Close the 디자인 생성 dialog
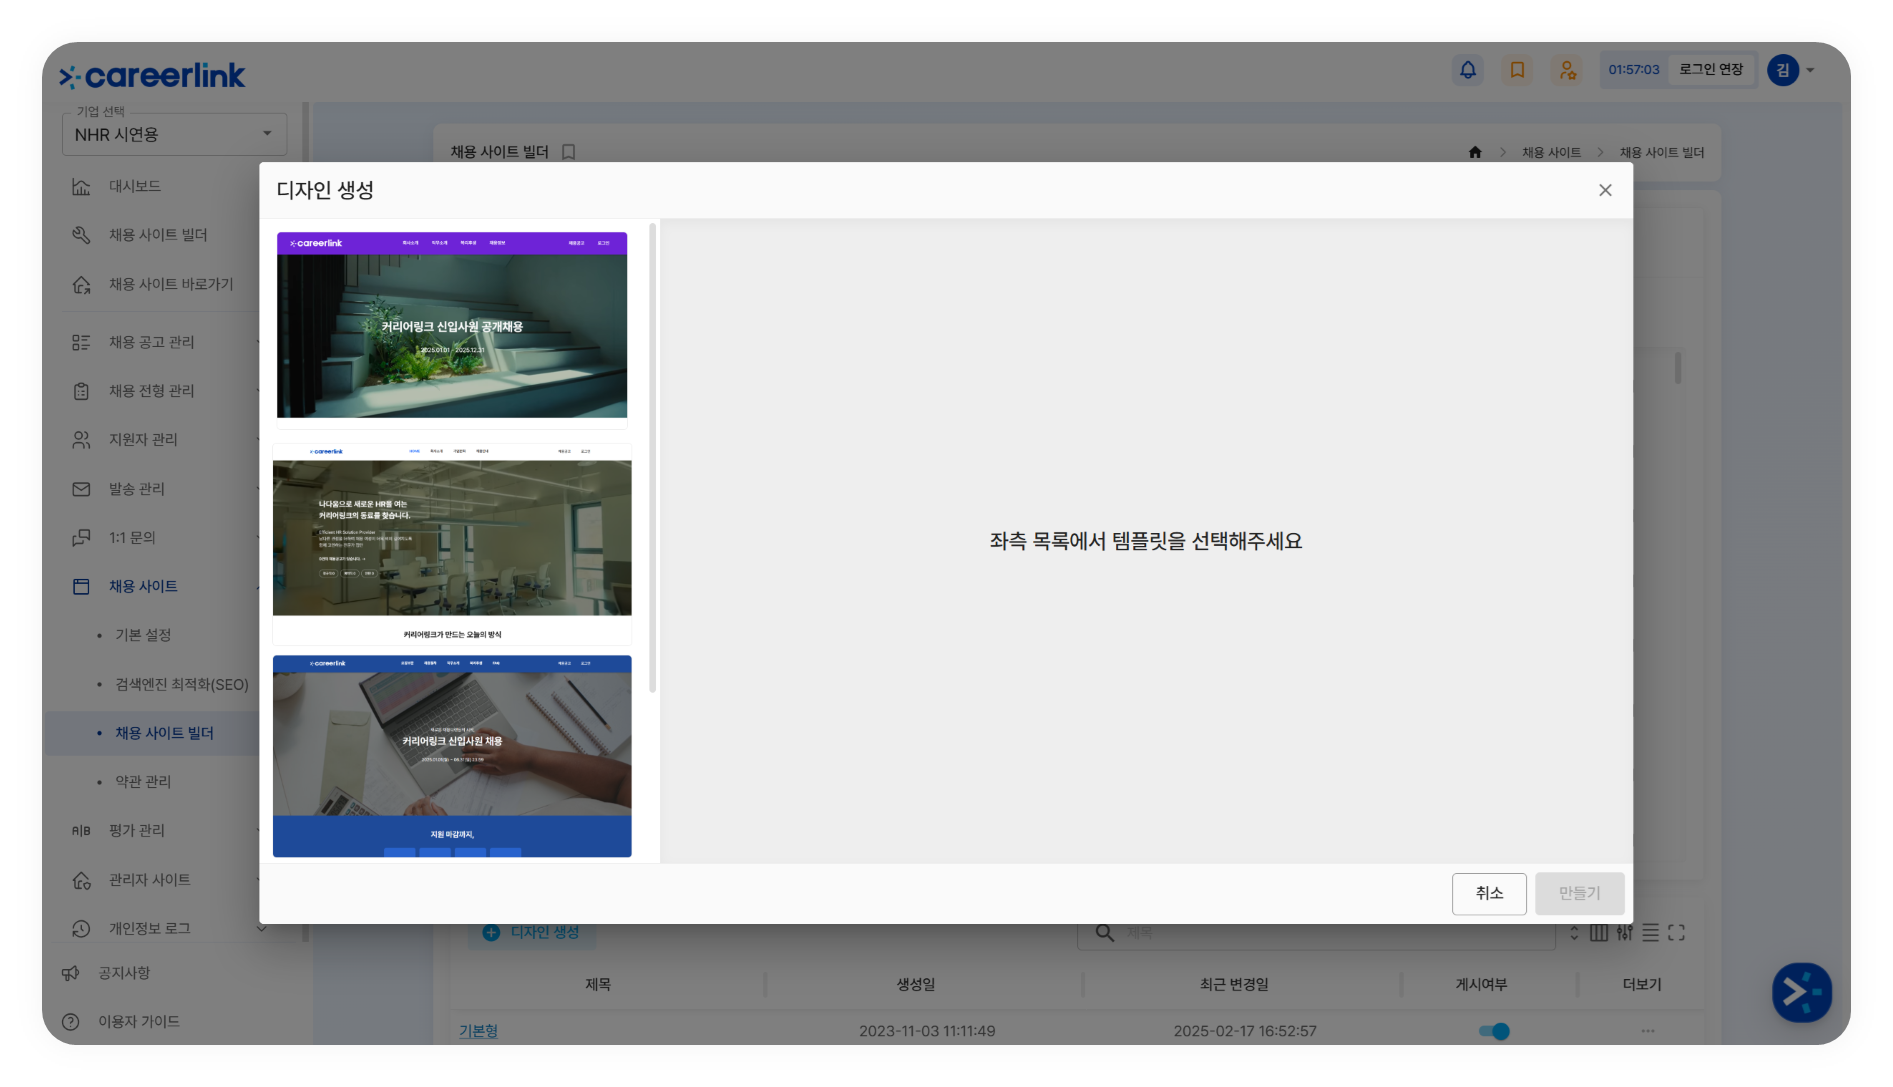1893x1087 pixels. click(1605, 190)
